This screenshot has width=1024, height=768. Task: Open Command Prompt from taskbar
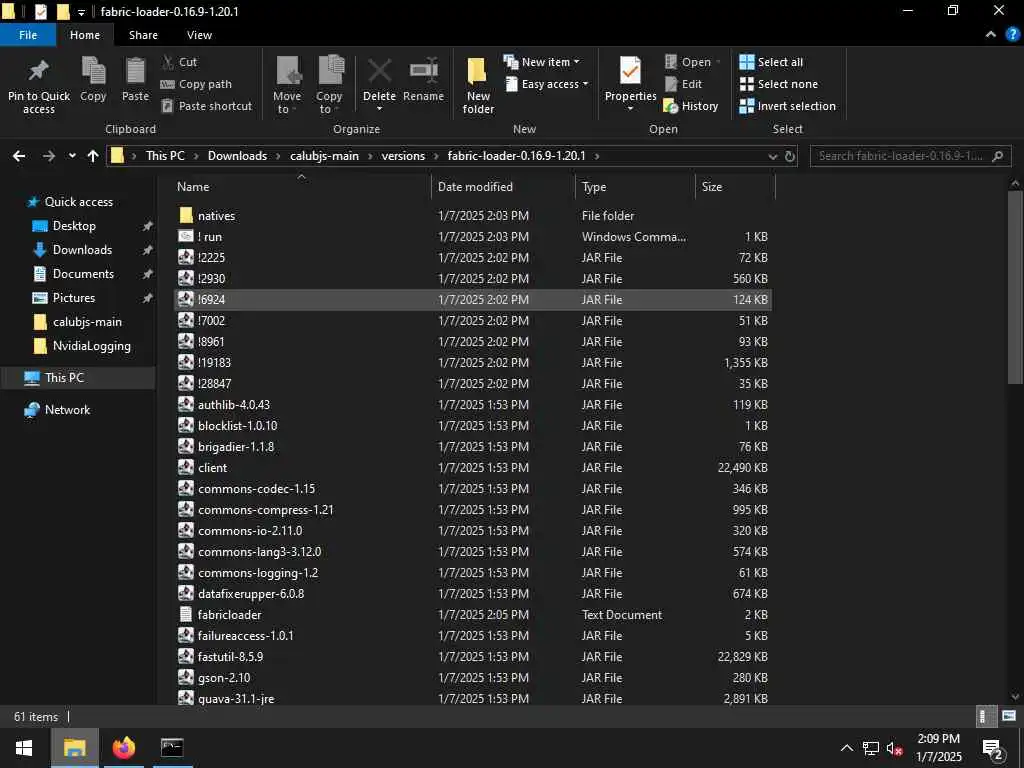click(172, 748)
